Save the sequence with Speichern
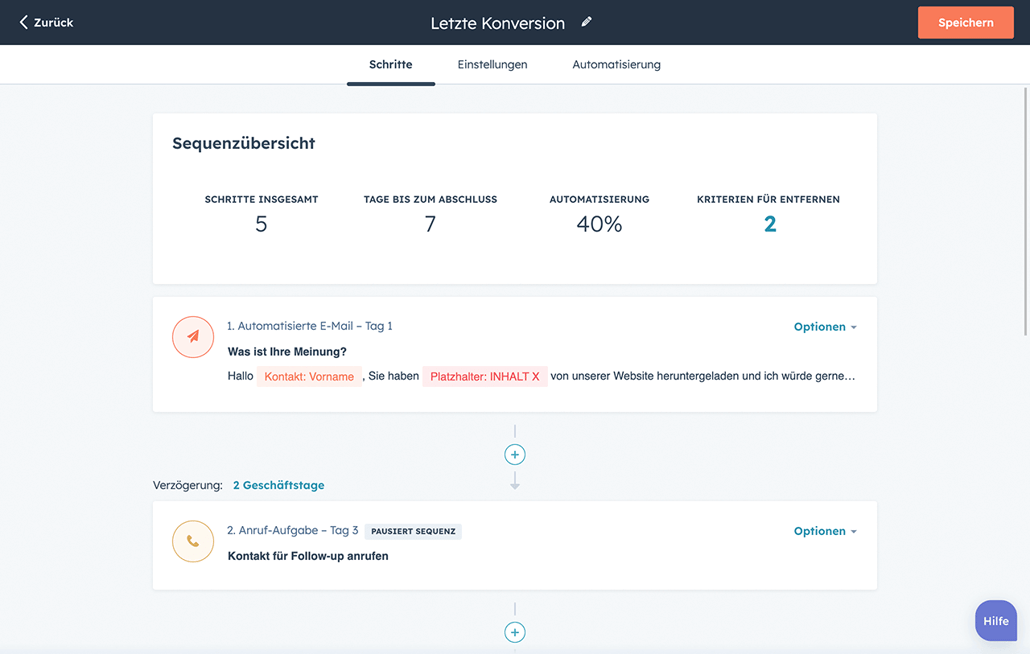The width and height of the screenshot is (1030, 654). [964, 21]
